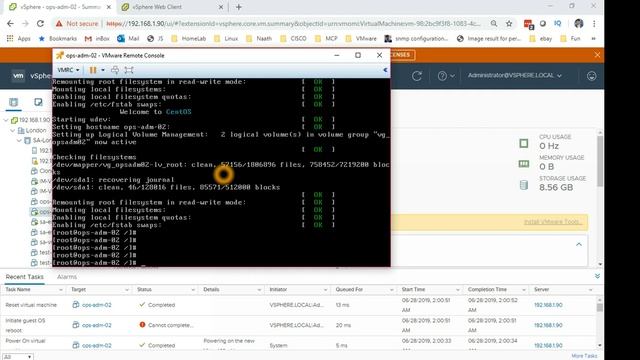Sort tasks by Status column

tap(144, 289)
